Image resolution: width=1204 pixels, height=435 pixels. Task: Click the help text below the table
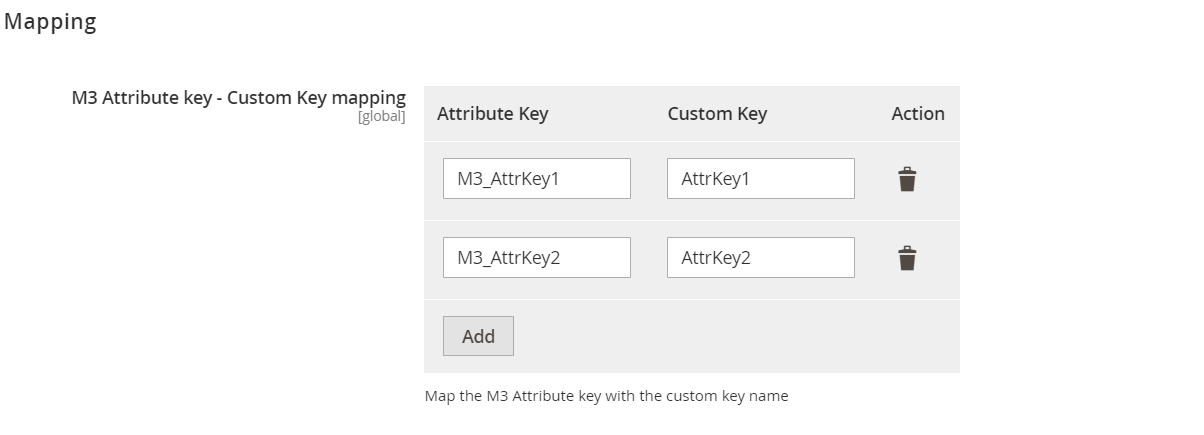[606, 396]
